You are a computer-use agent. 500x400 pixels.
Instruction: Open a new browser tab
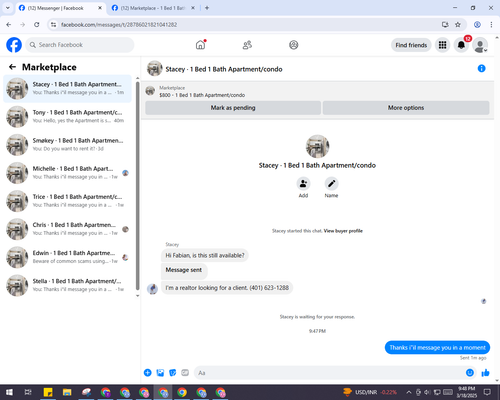point(207,8)
